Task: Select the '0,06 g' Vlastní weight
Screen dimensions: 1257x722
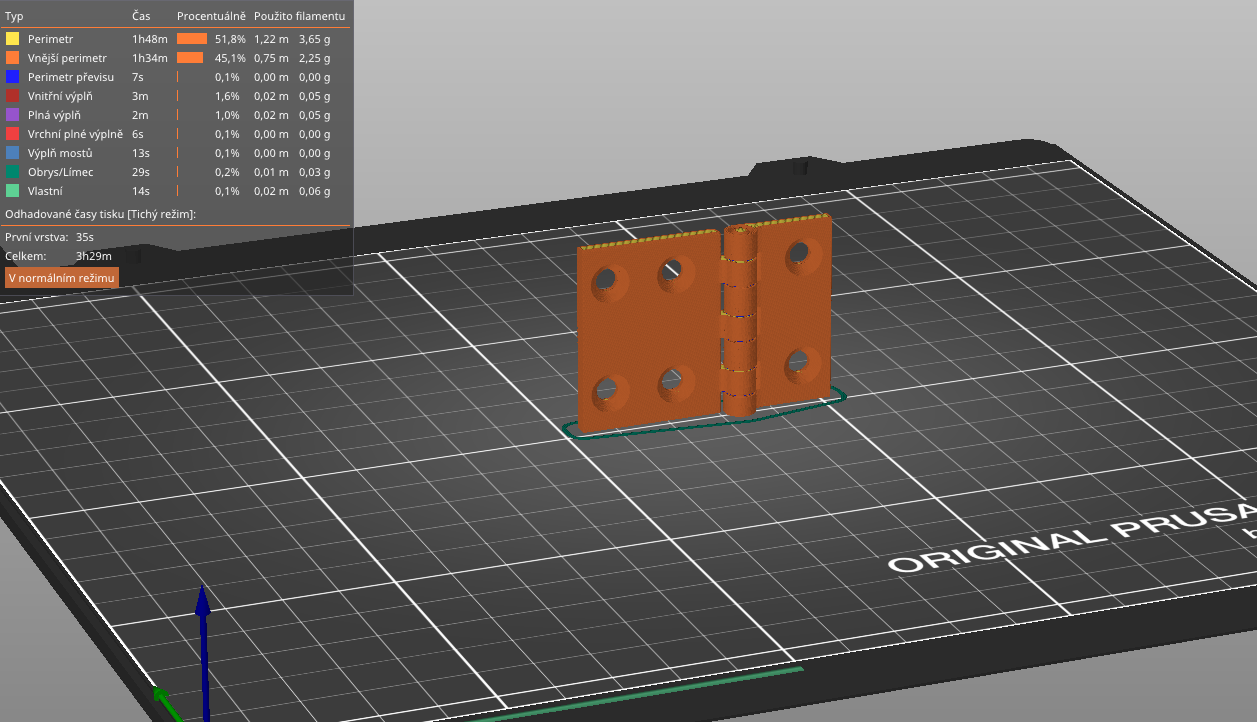Action: click(x=314, y=190)
